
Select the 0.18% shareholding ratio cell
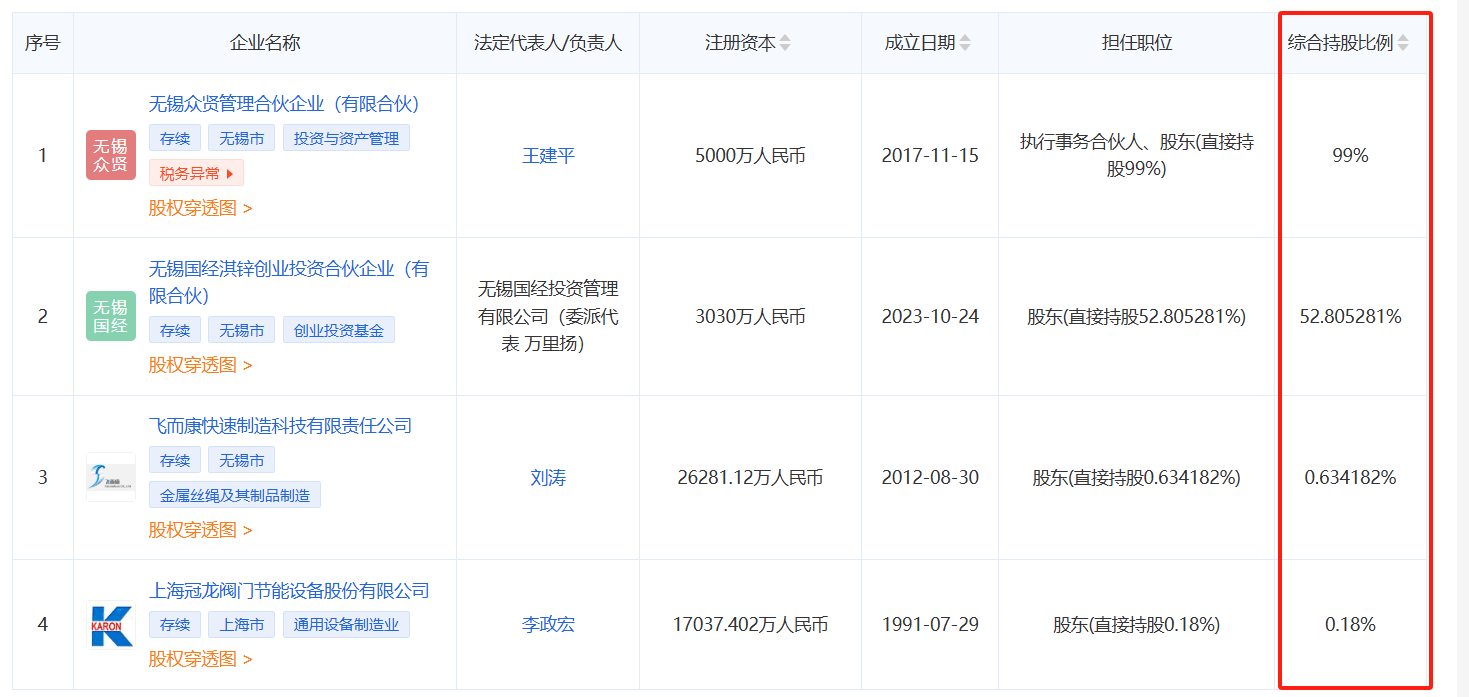coord(1350,625)
